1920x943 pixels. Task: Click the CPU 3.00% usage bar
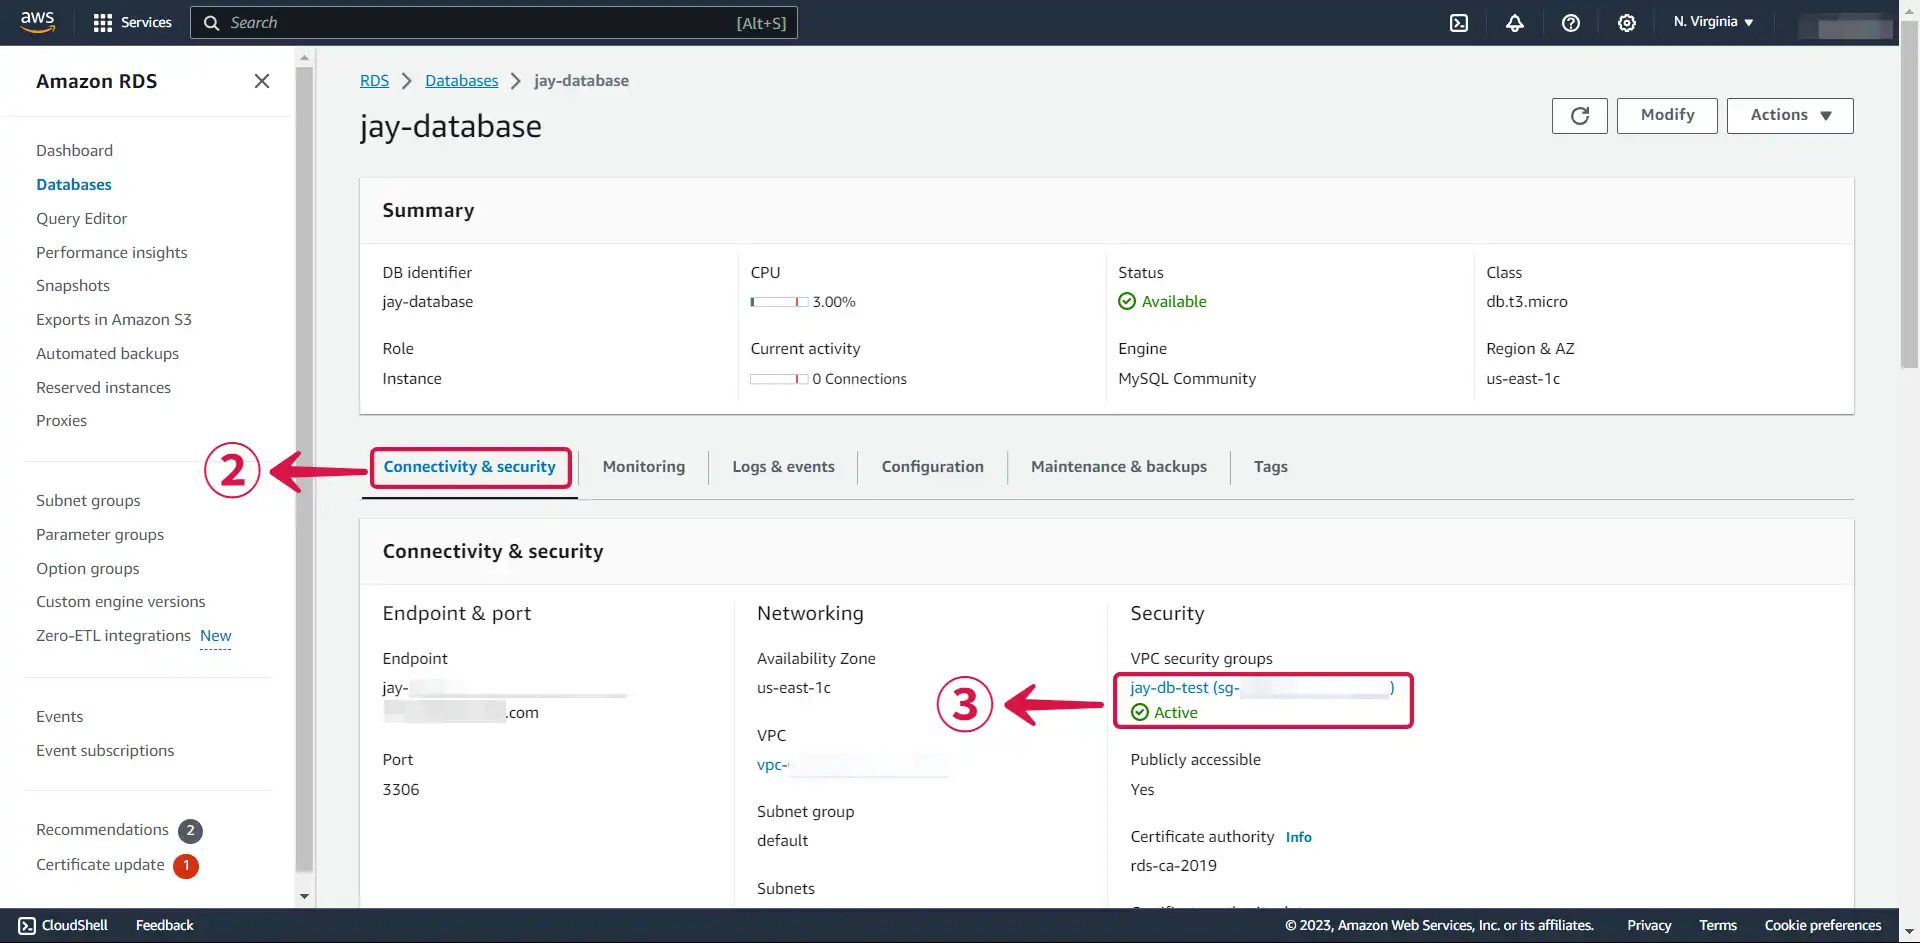pyautogui.click(x=779, y=302)
